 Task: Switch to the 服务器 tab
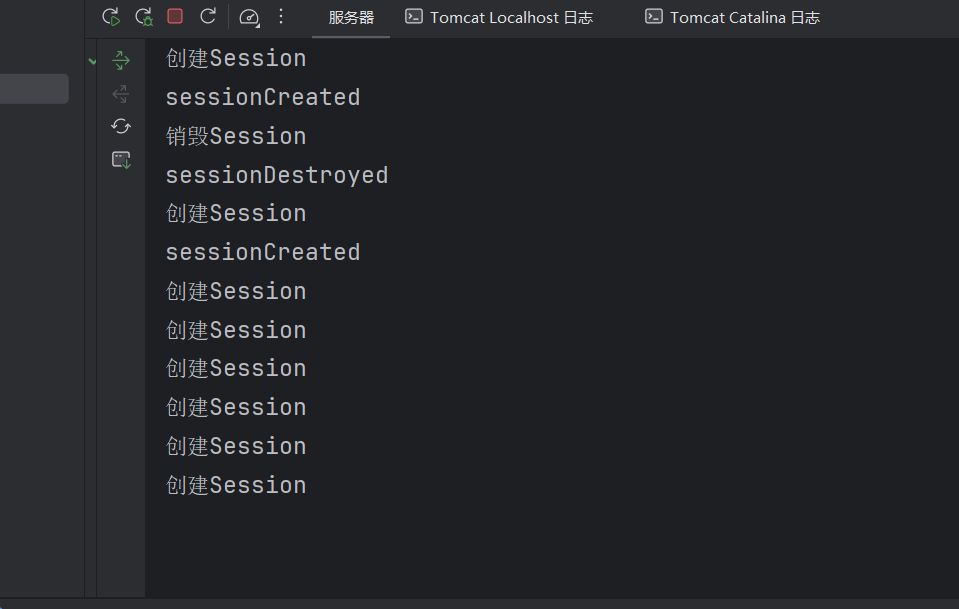(351, 18)
